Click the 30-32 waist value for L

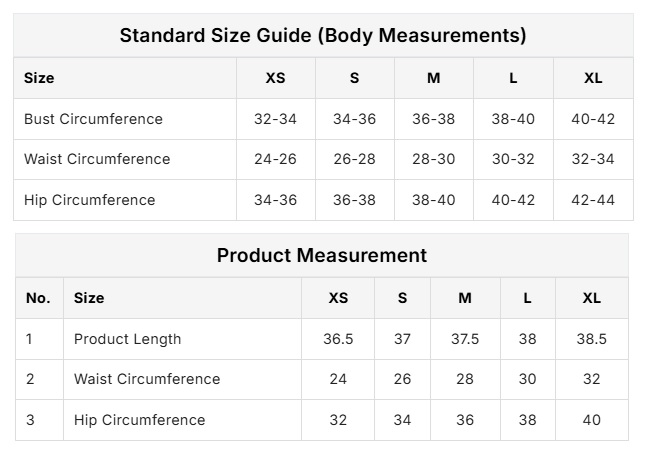(x=513, y=159)
